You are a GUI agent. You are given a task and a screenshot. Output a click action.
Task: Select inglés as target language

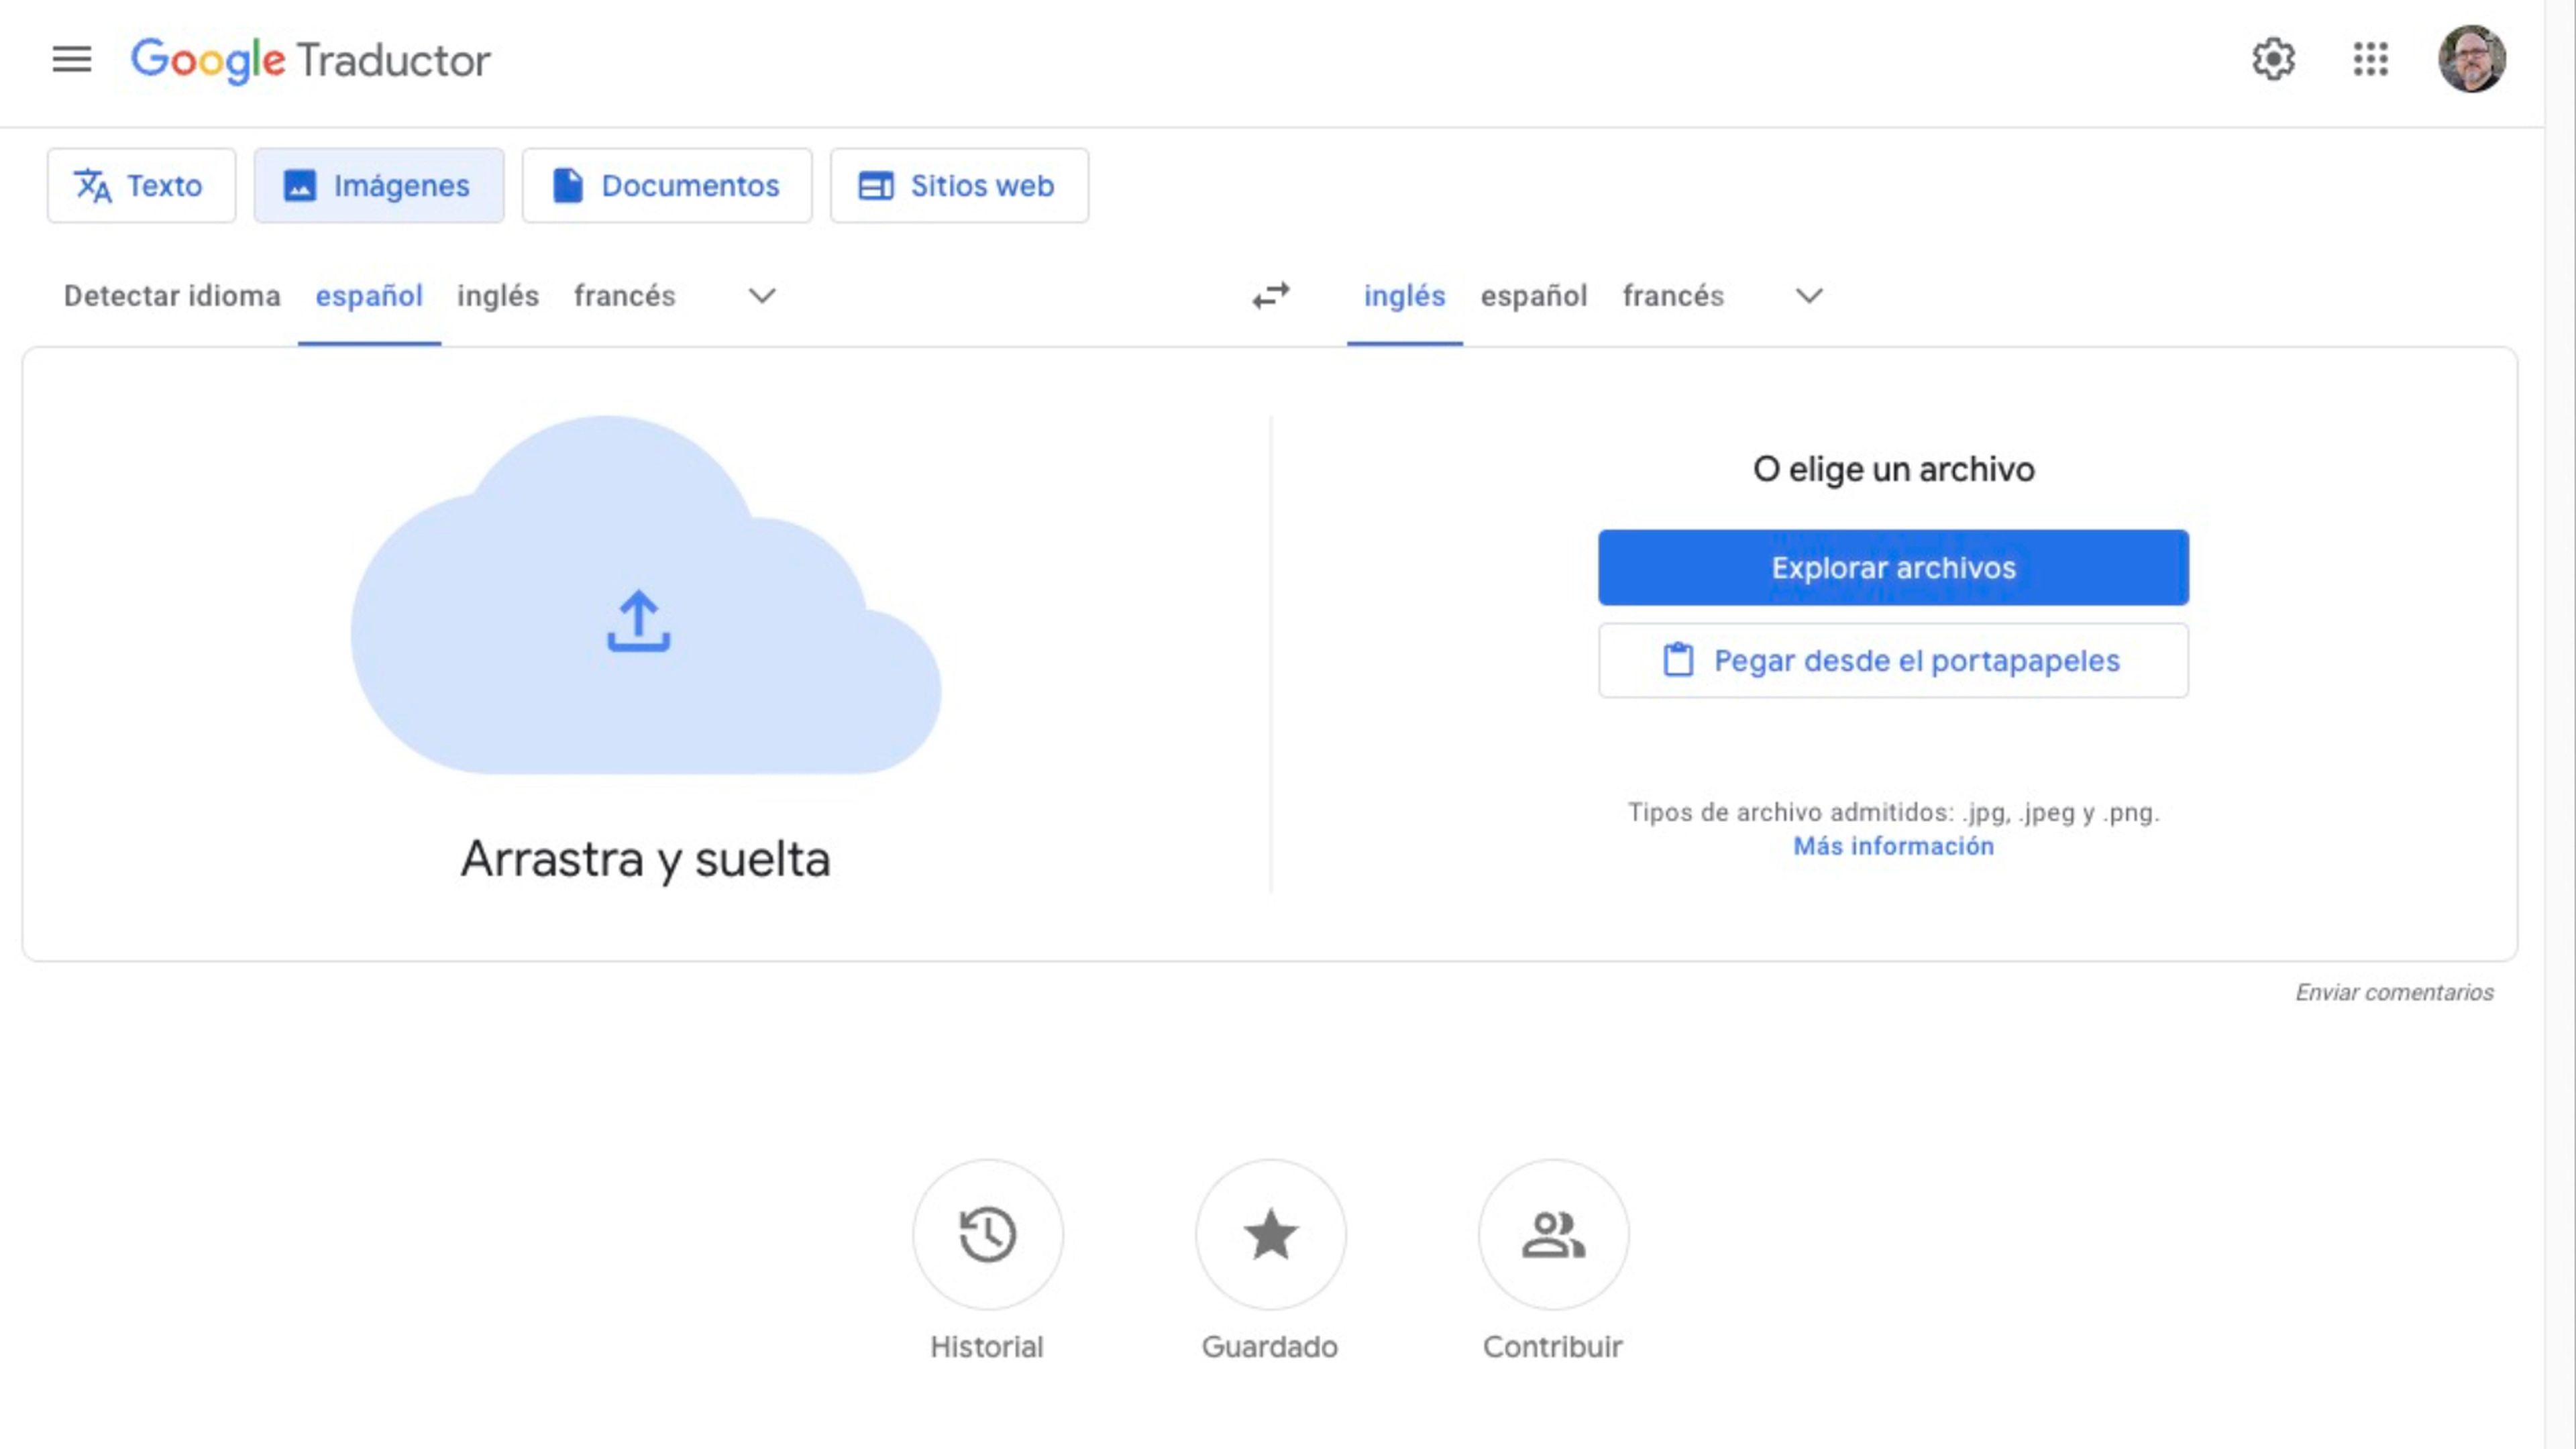tap(1405, 297)
